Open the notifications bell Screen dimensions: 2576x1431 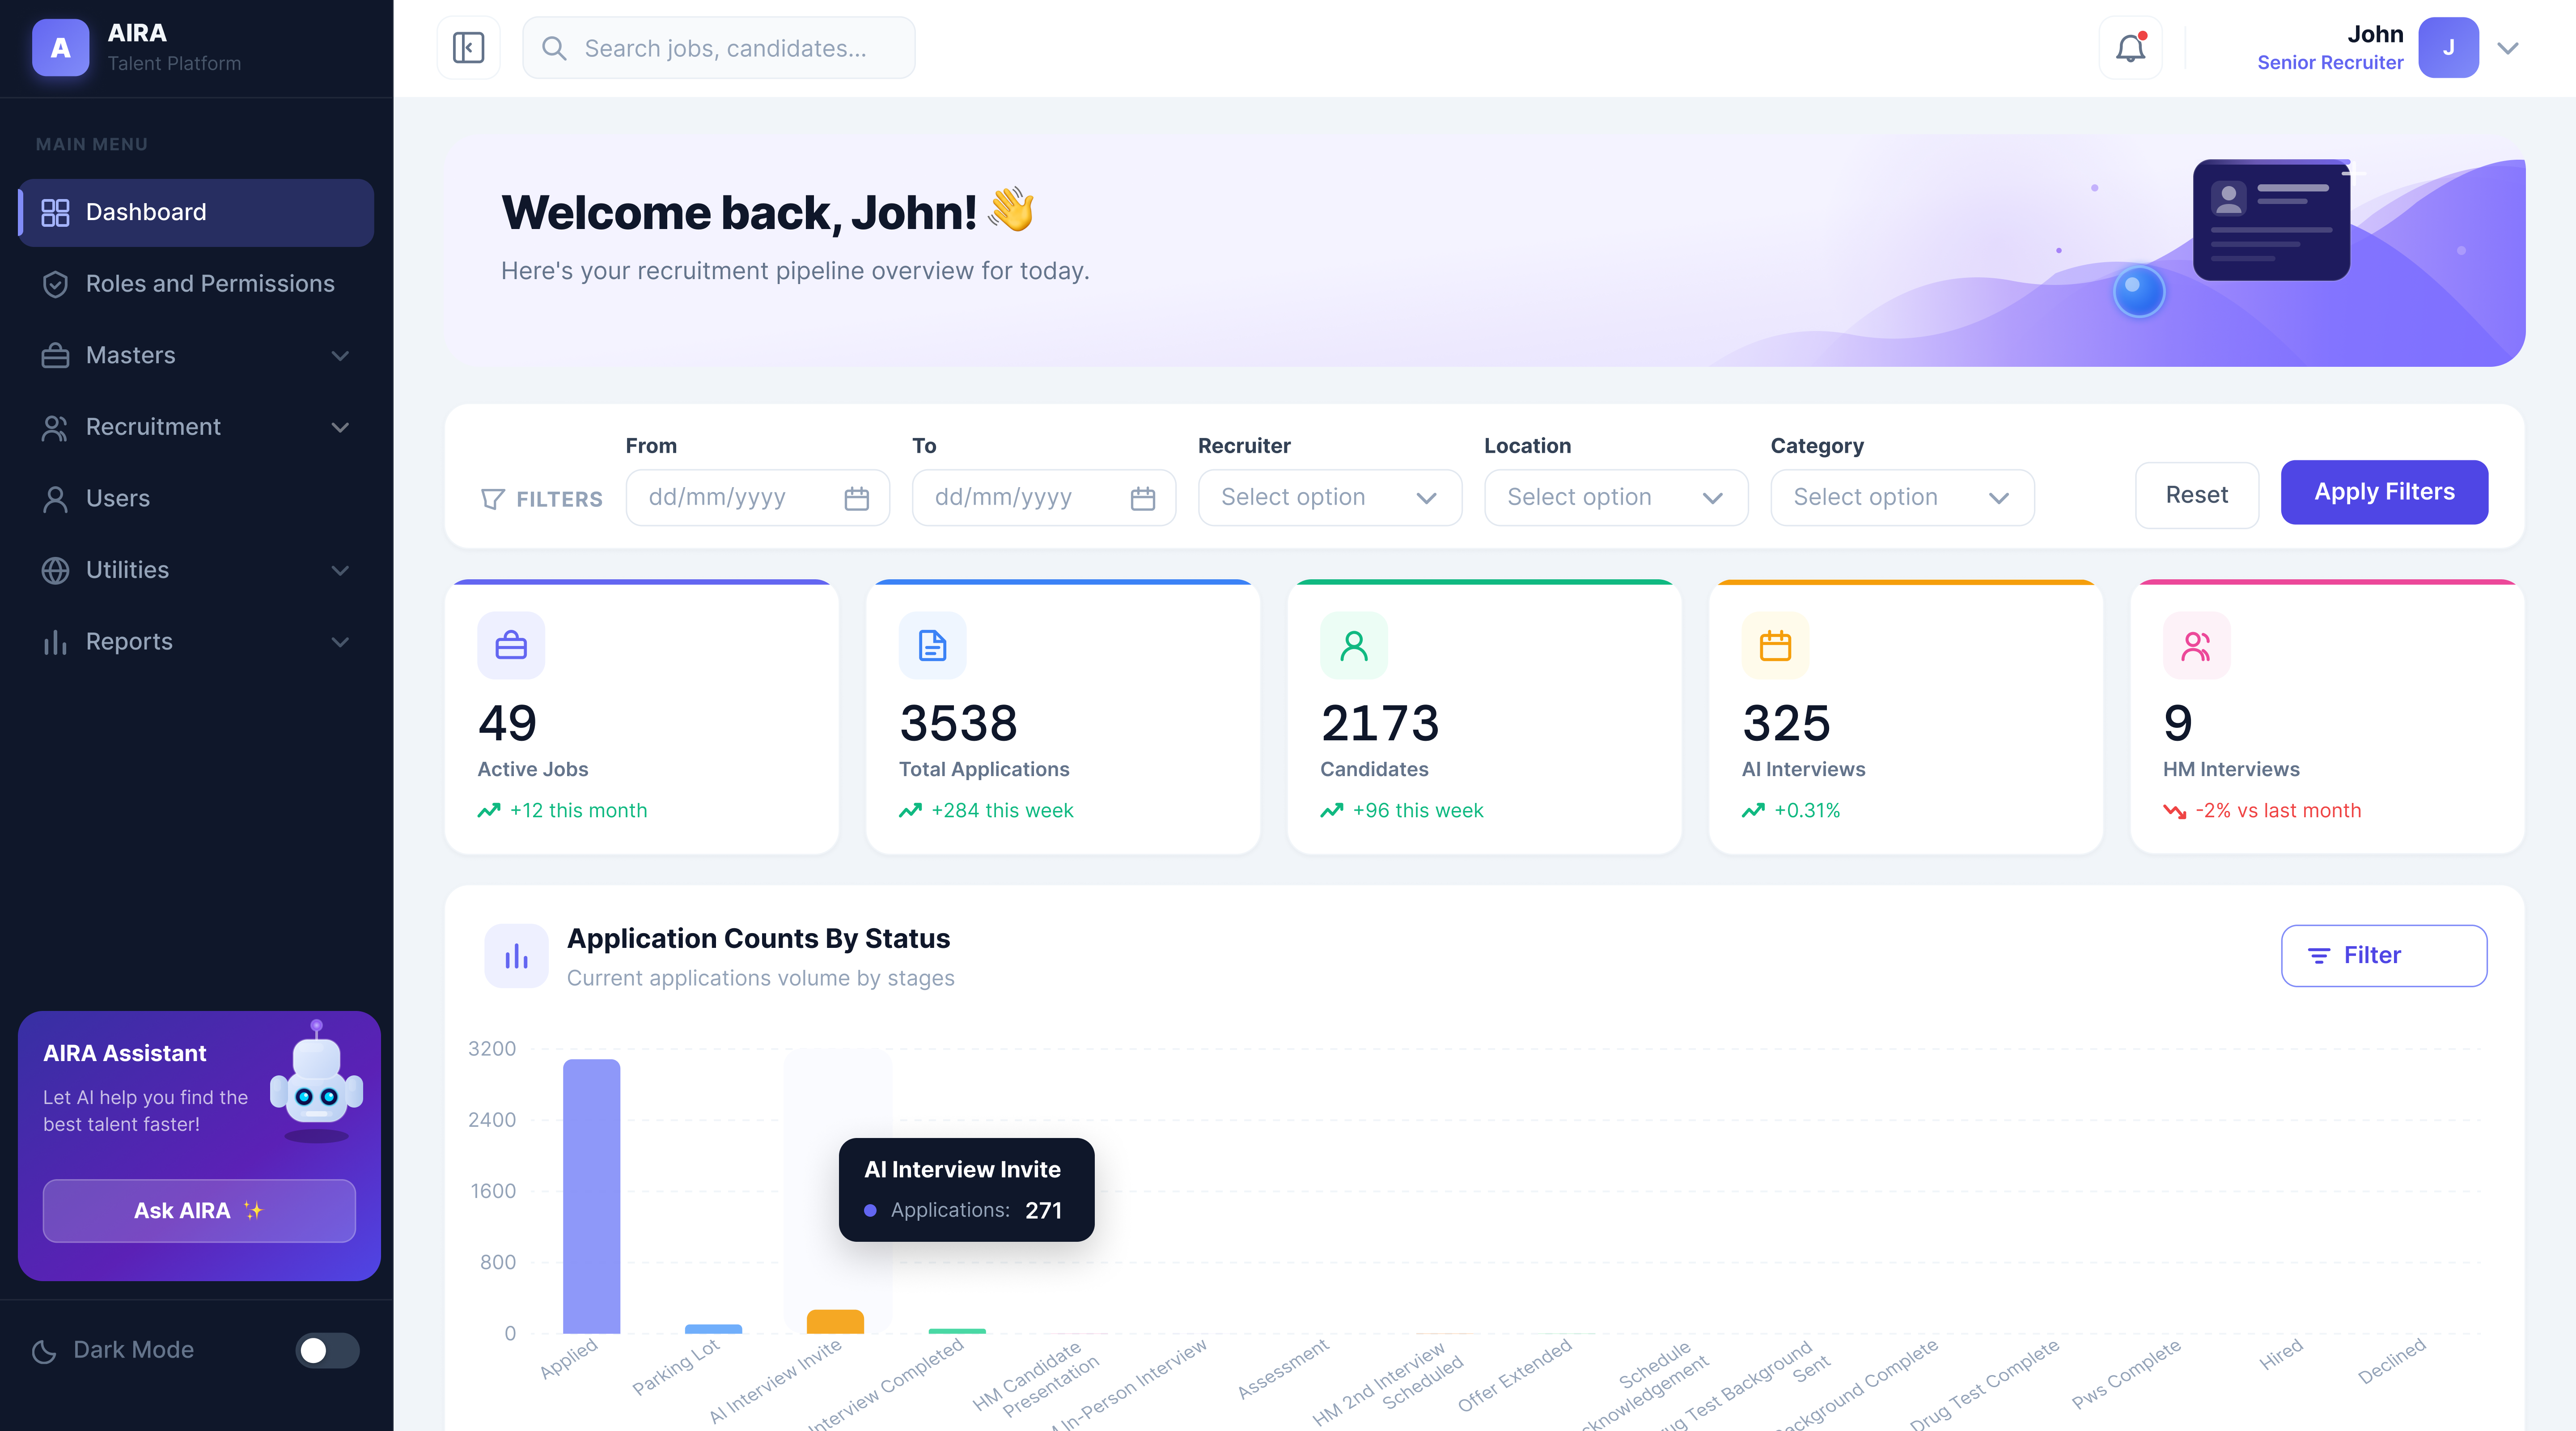[x=2130, y=47]
